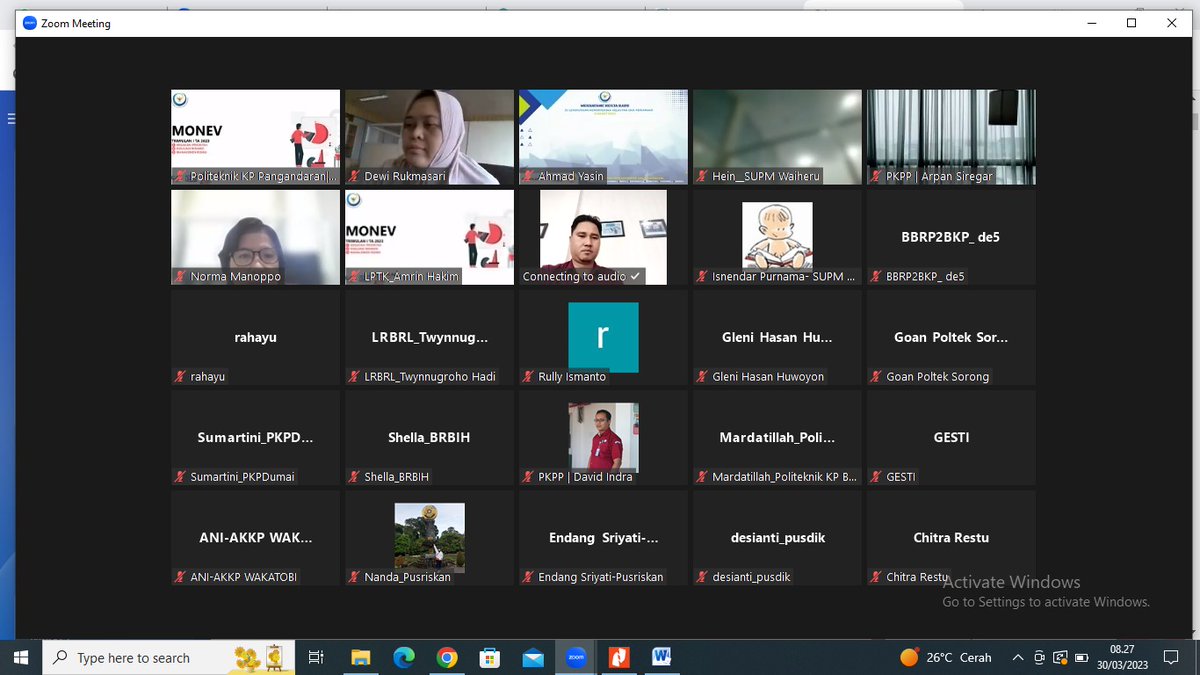Expand the blue hamburger menu on left edge
This screenshot has width=1200, height=675.
[x=11, y=117]
